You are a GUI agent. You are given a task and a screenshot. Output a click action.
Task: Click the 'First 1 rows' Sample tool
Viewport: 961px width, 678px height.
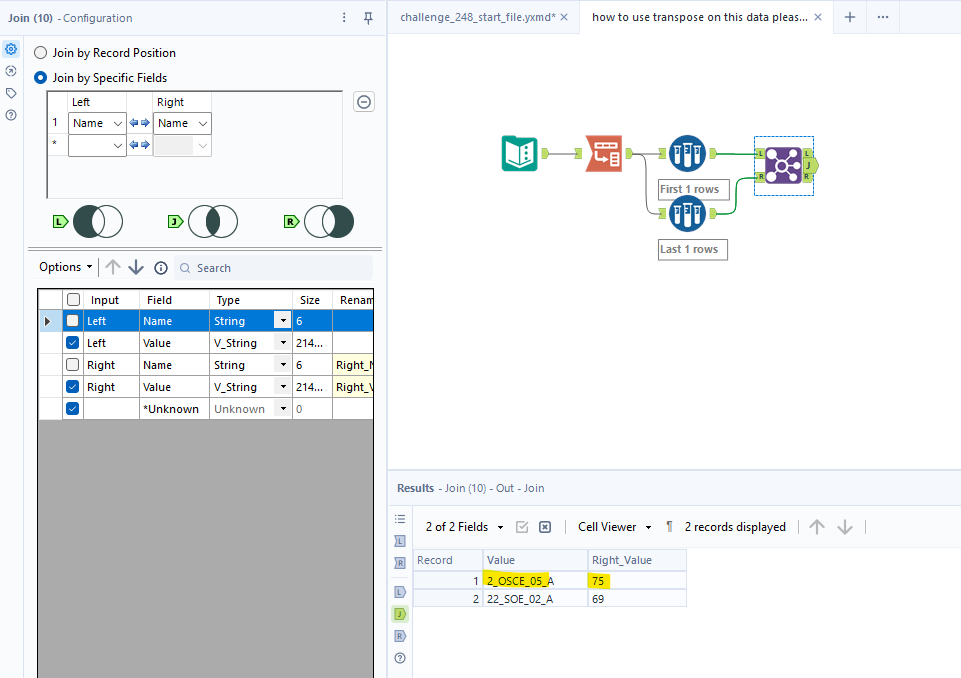pos(687,153)
